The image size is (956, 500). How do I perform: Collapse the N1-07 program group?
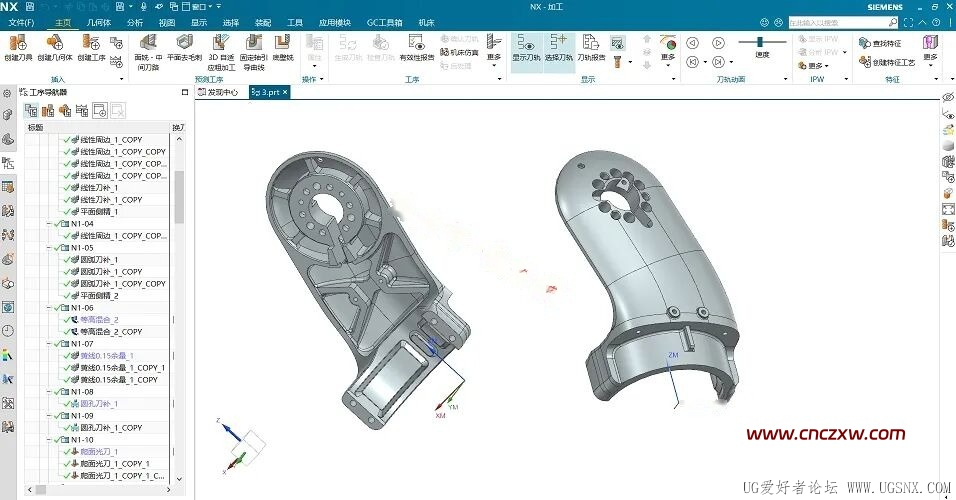49,344
